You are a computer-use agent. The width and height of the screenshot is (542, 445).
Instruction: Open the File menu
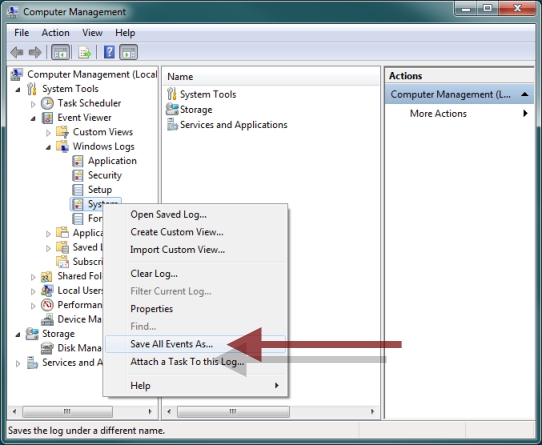(21, 33)
